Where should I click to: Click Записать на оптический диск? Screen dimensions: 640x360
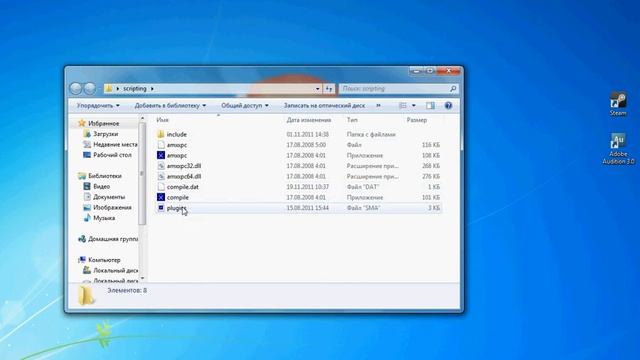(x=324, y=106)
